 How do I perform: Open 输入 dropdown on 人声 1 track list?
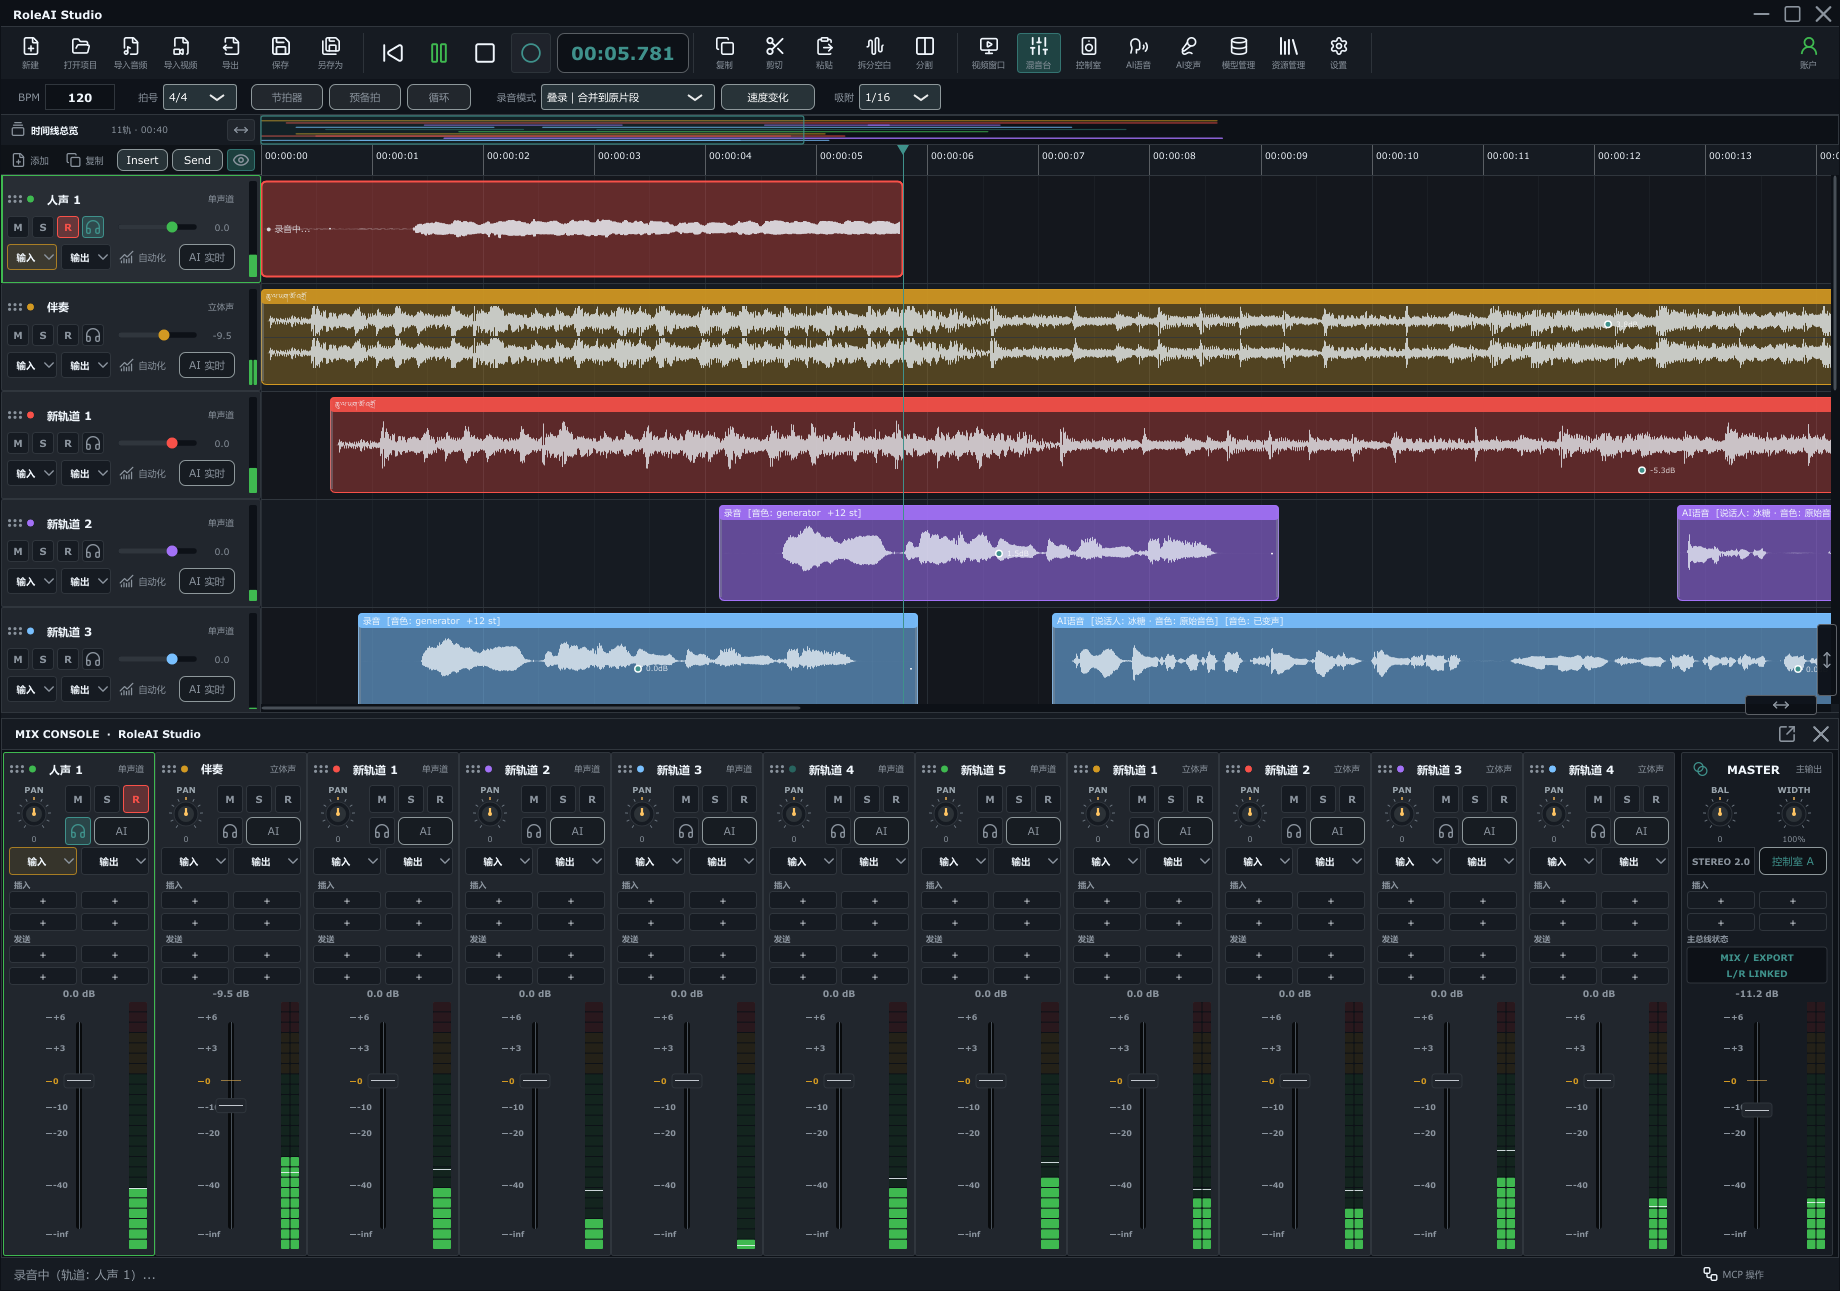[32, 257]
